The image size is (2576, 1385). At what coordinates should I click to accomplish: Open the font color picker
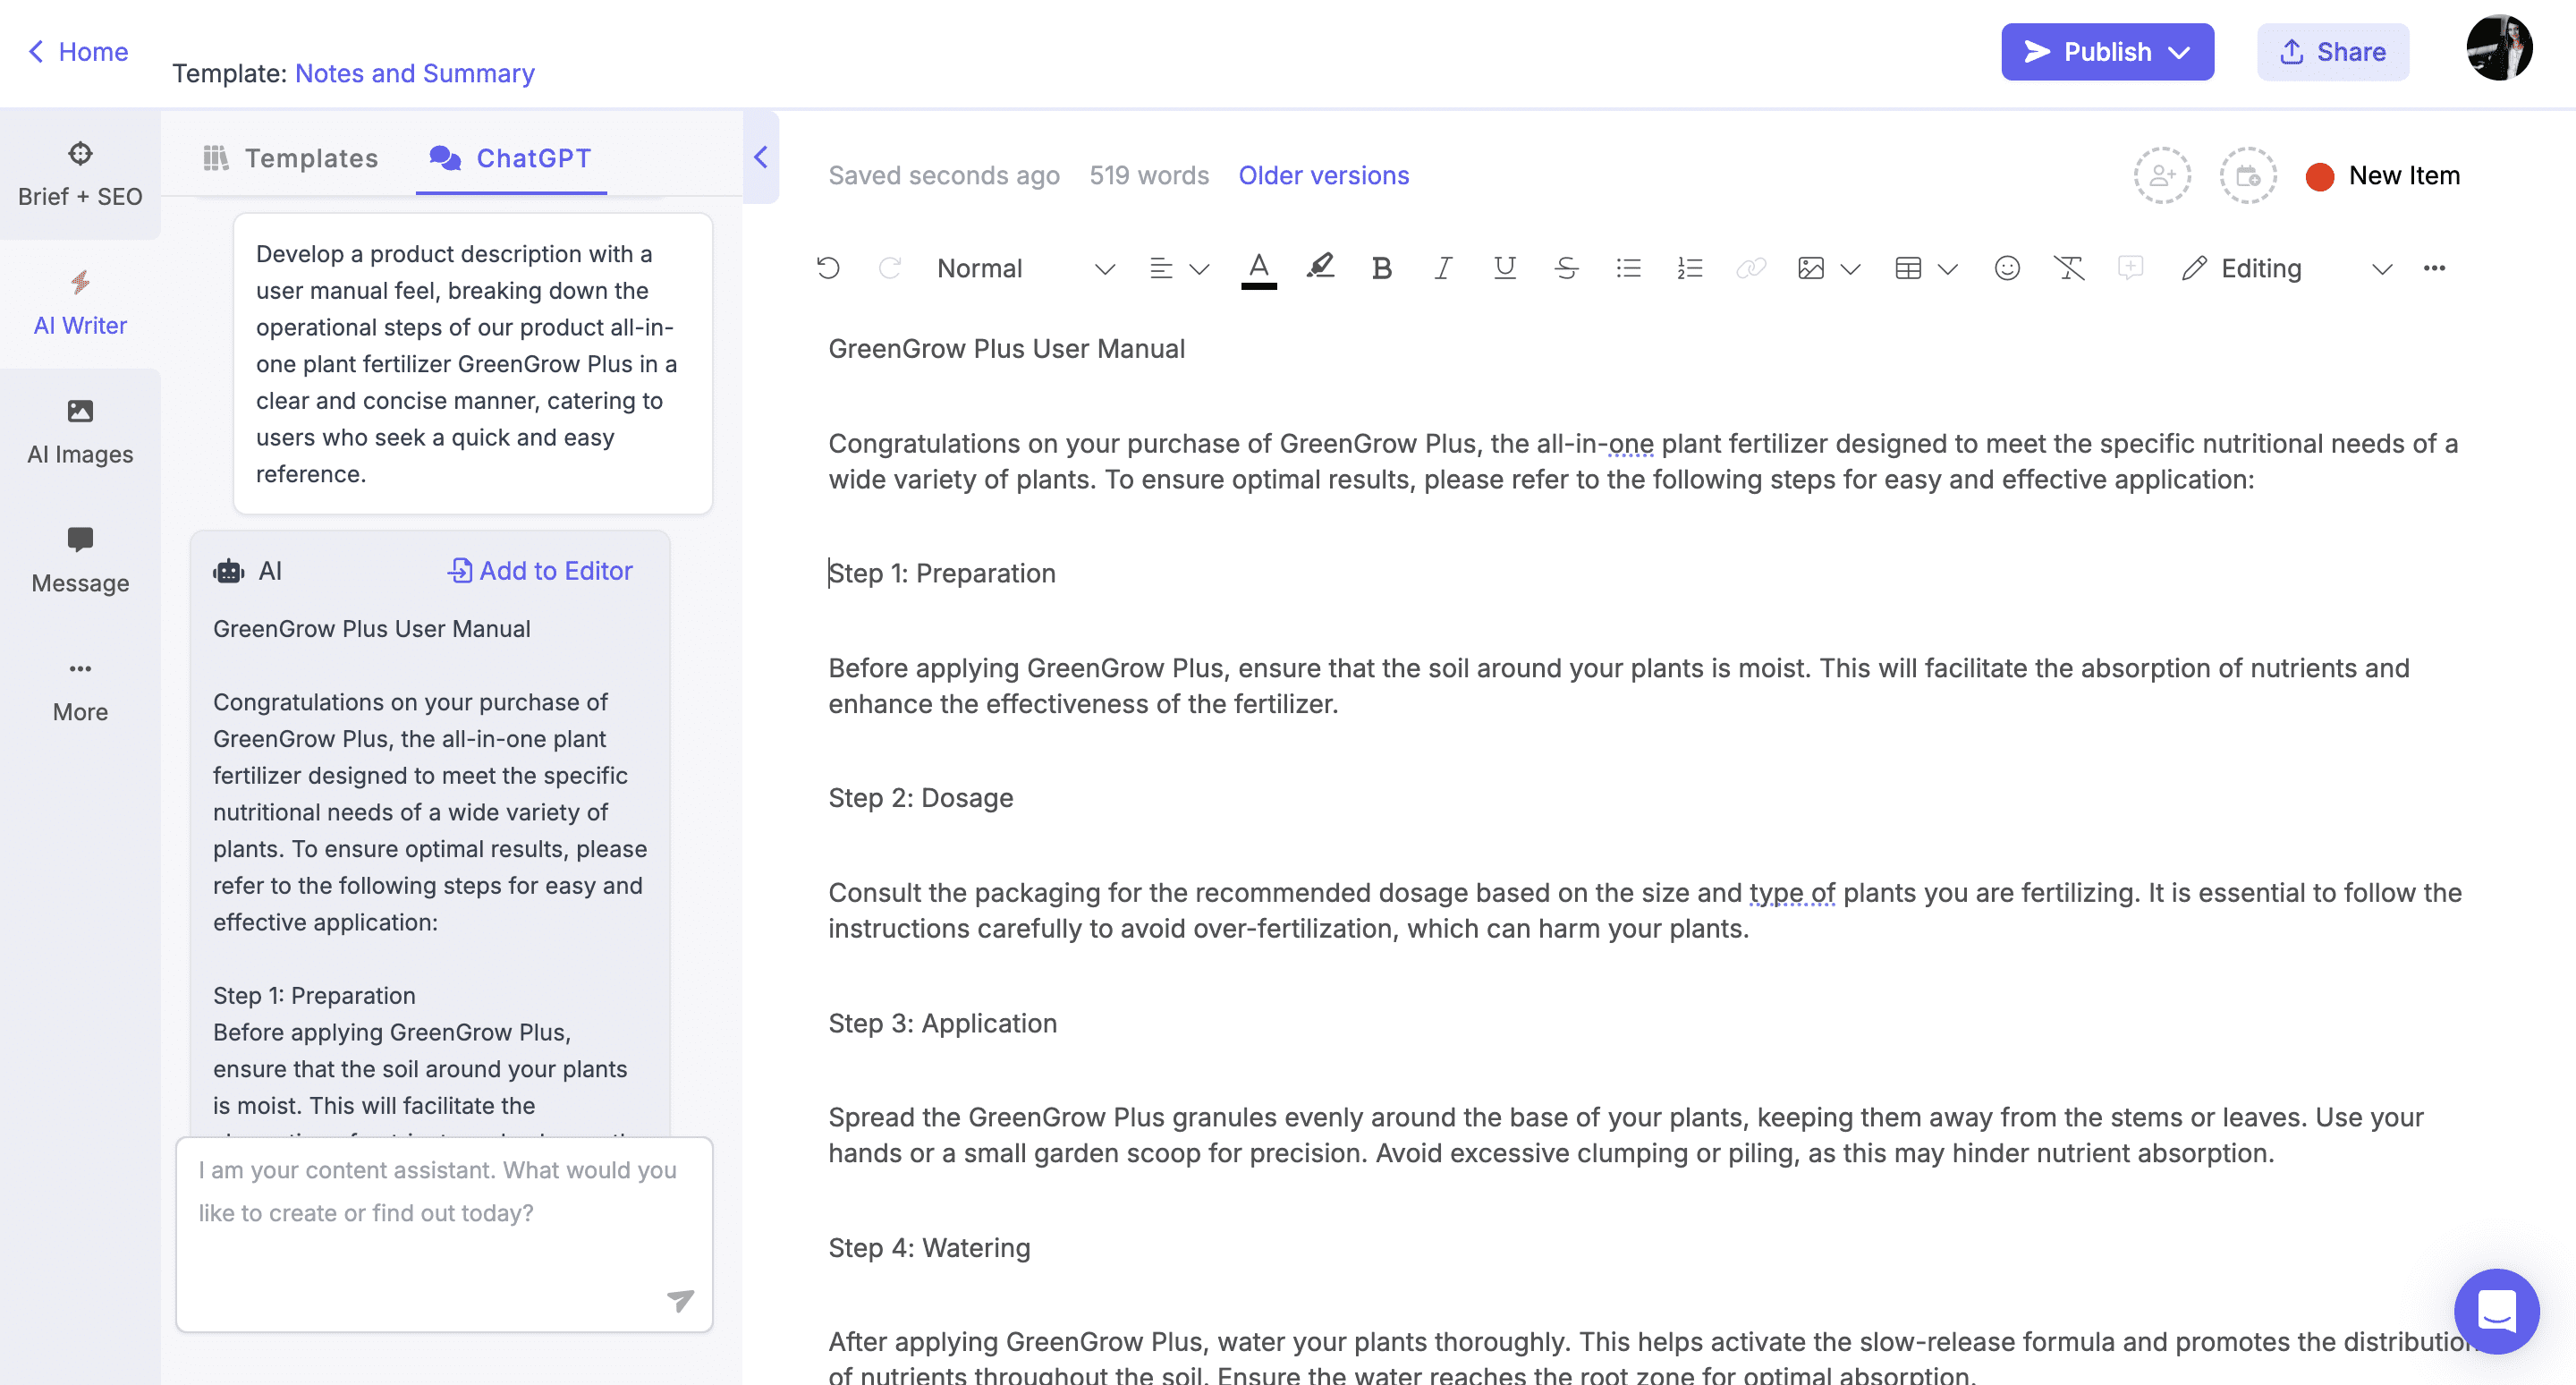point(1259,269)
